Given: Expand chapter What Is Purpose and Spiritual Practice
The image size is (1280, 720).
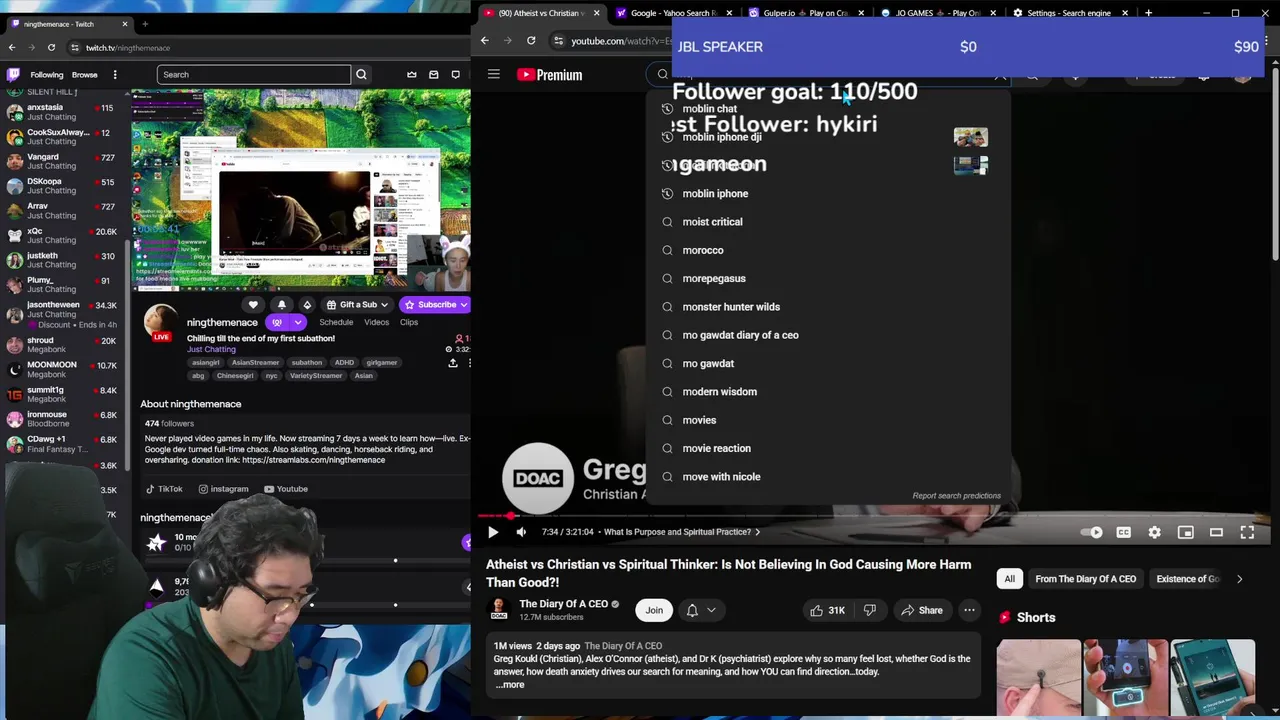Looking at the screenshot, I should [x=682, y=532].
